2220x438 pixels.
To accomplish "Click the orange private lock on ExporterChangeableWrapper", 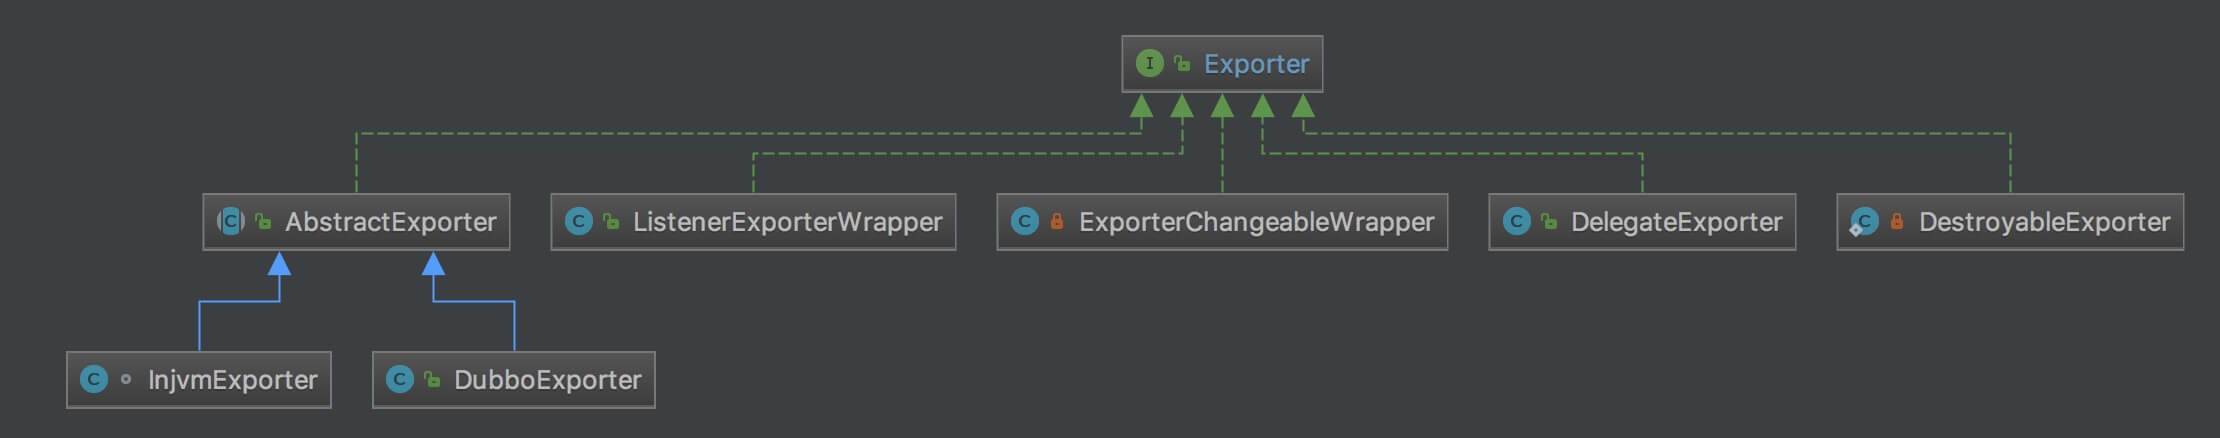I will 1057,222.
